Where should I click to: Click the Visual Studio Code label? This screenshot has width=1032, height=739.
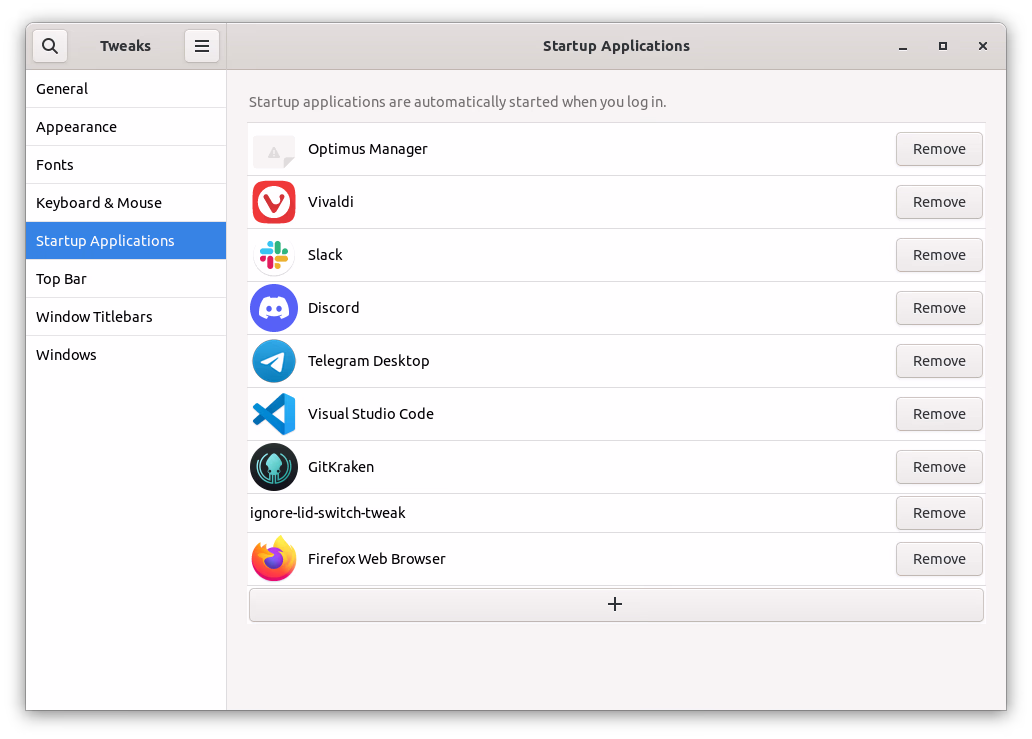[371, 414]
